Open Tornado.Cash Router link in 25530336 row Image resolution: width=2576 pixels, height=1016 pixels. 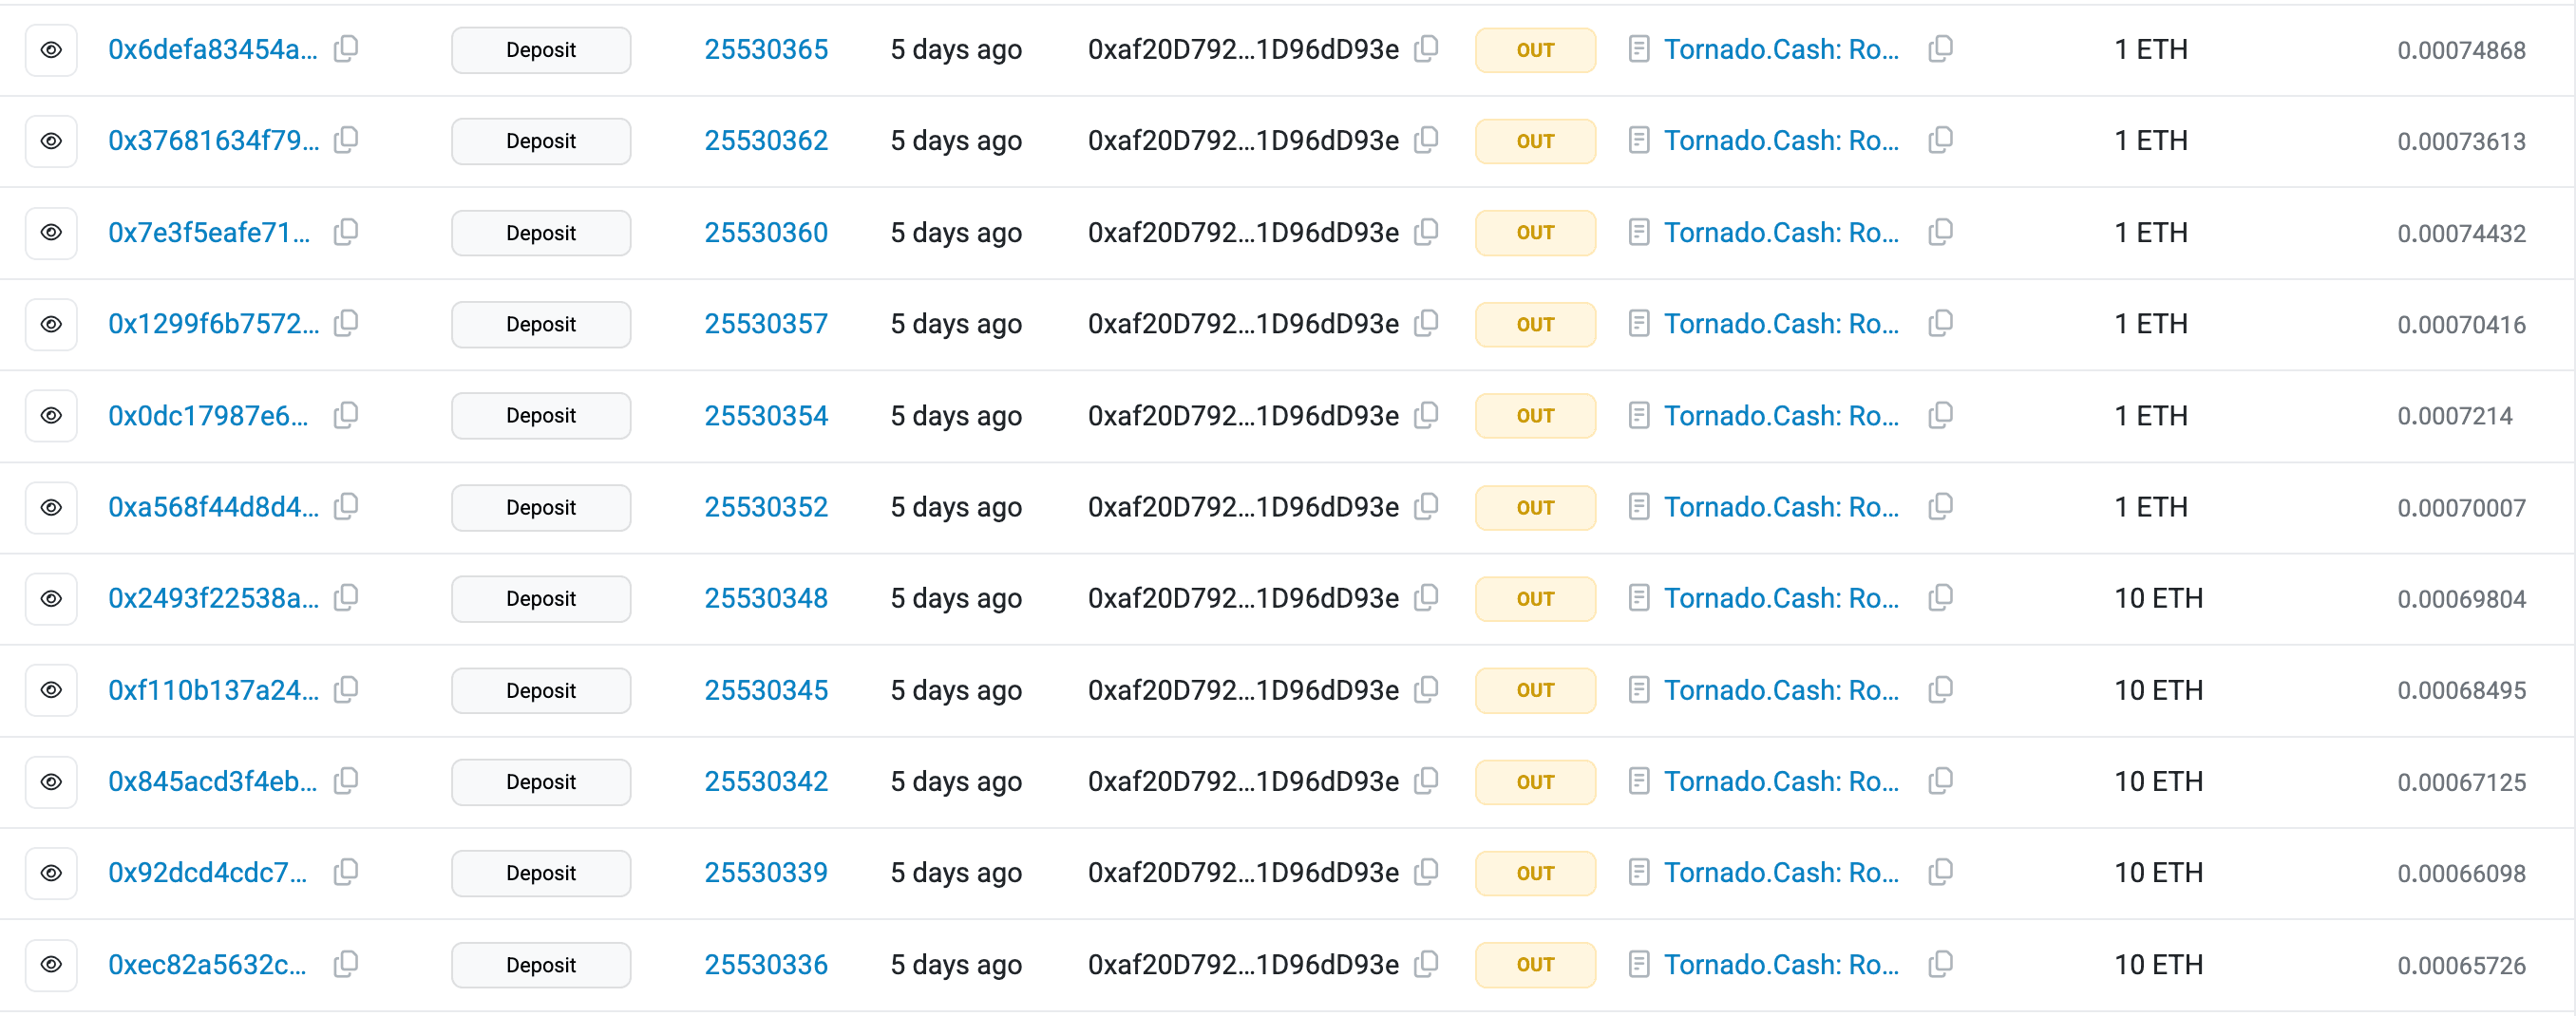1781,964
